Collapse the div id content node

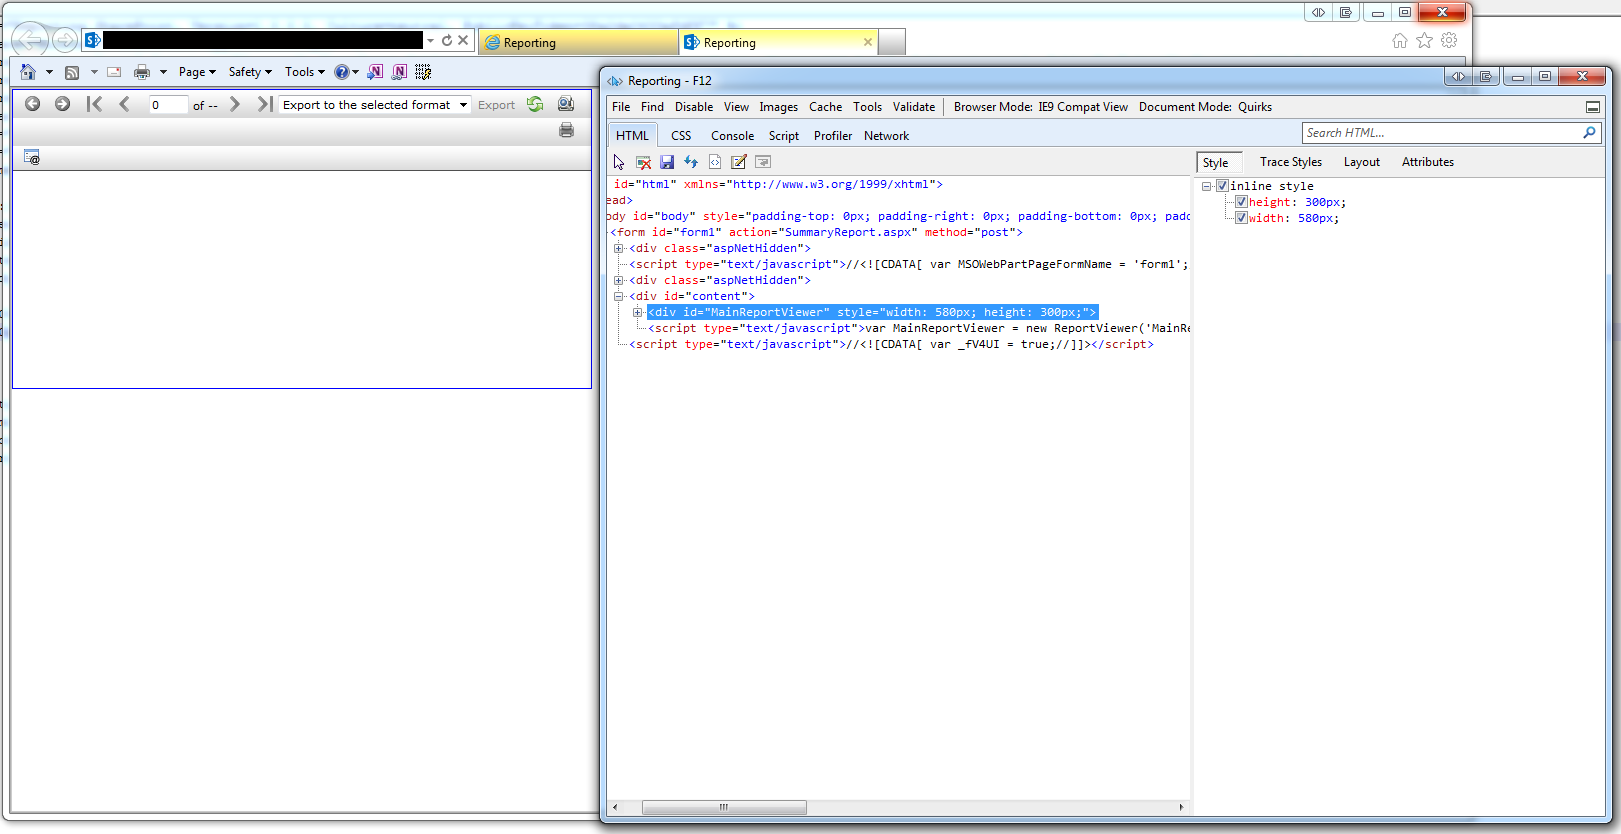point(618,296)
